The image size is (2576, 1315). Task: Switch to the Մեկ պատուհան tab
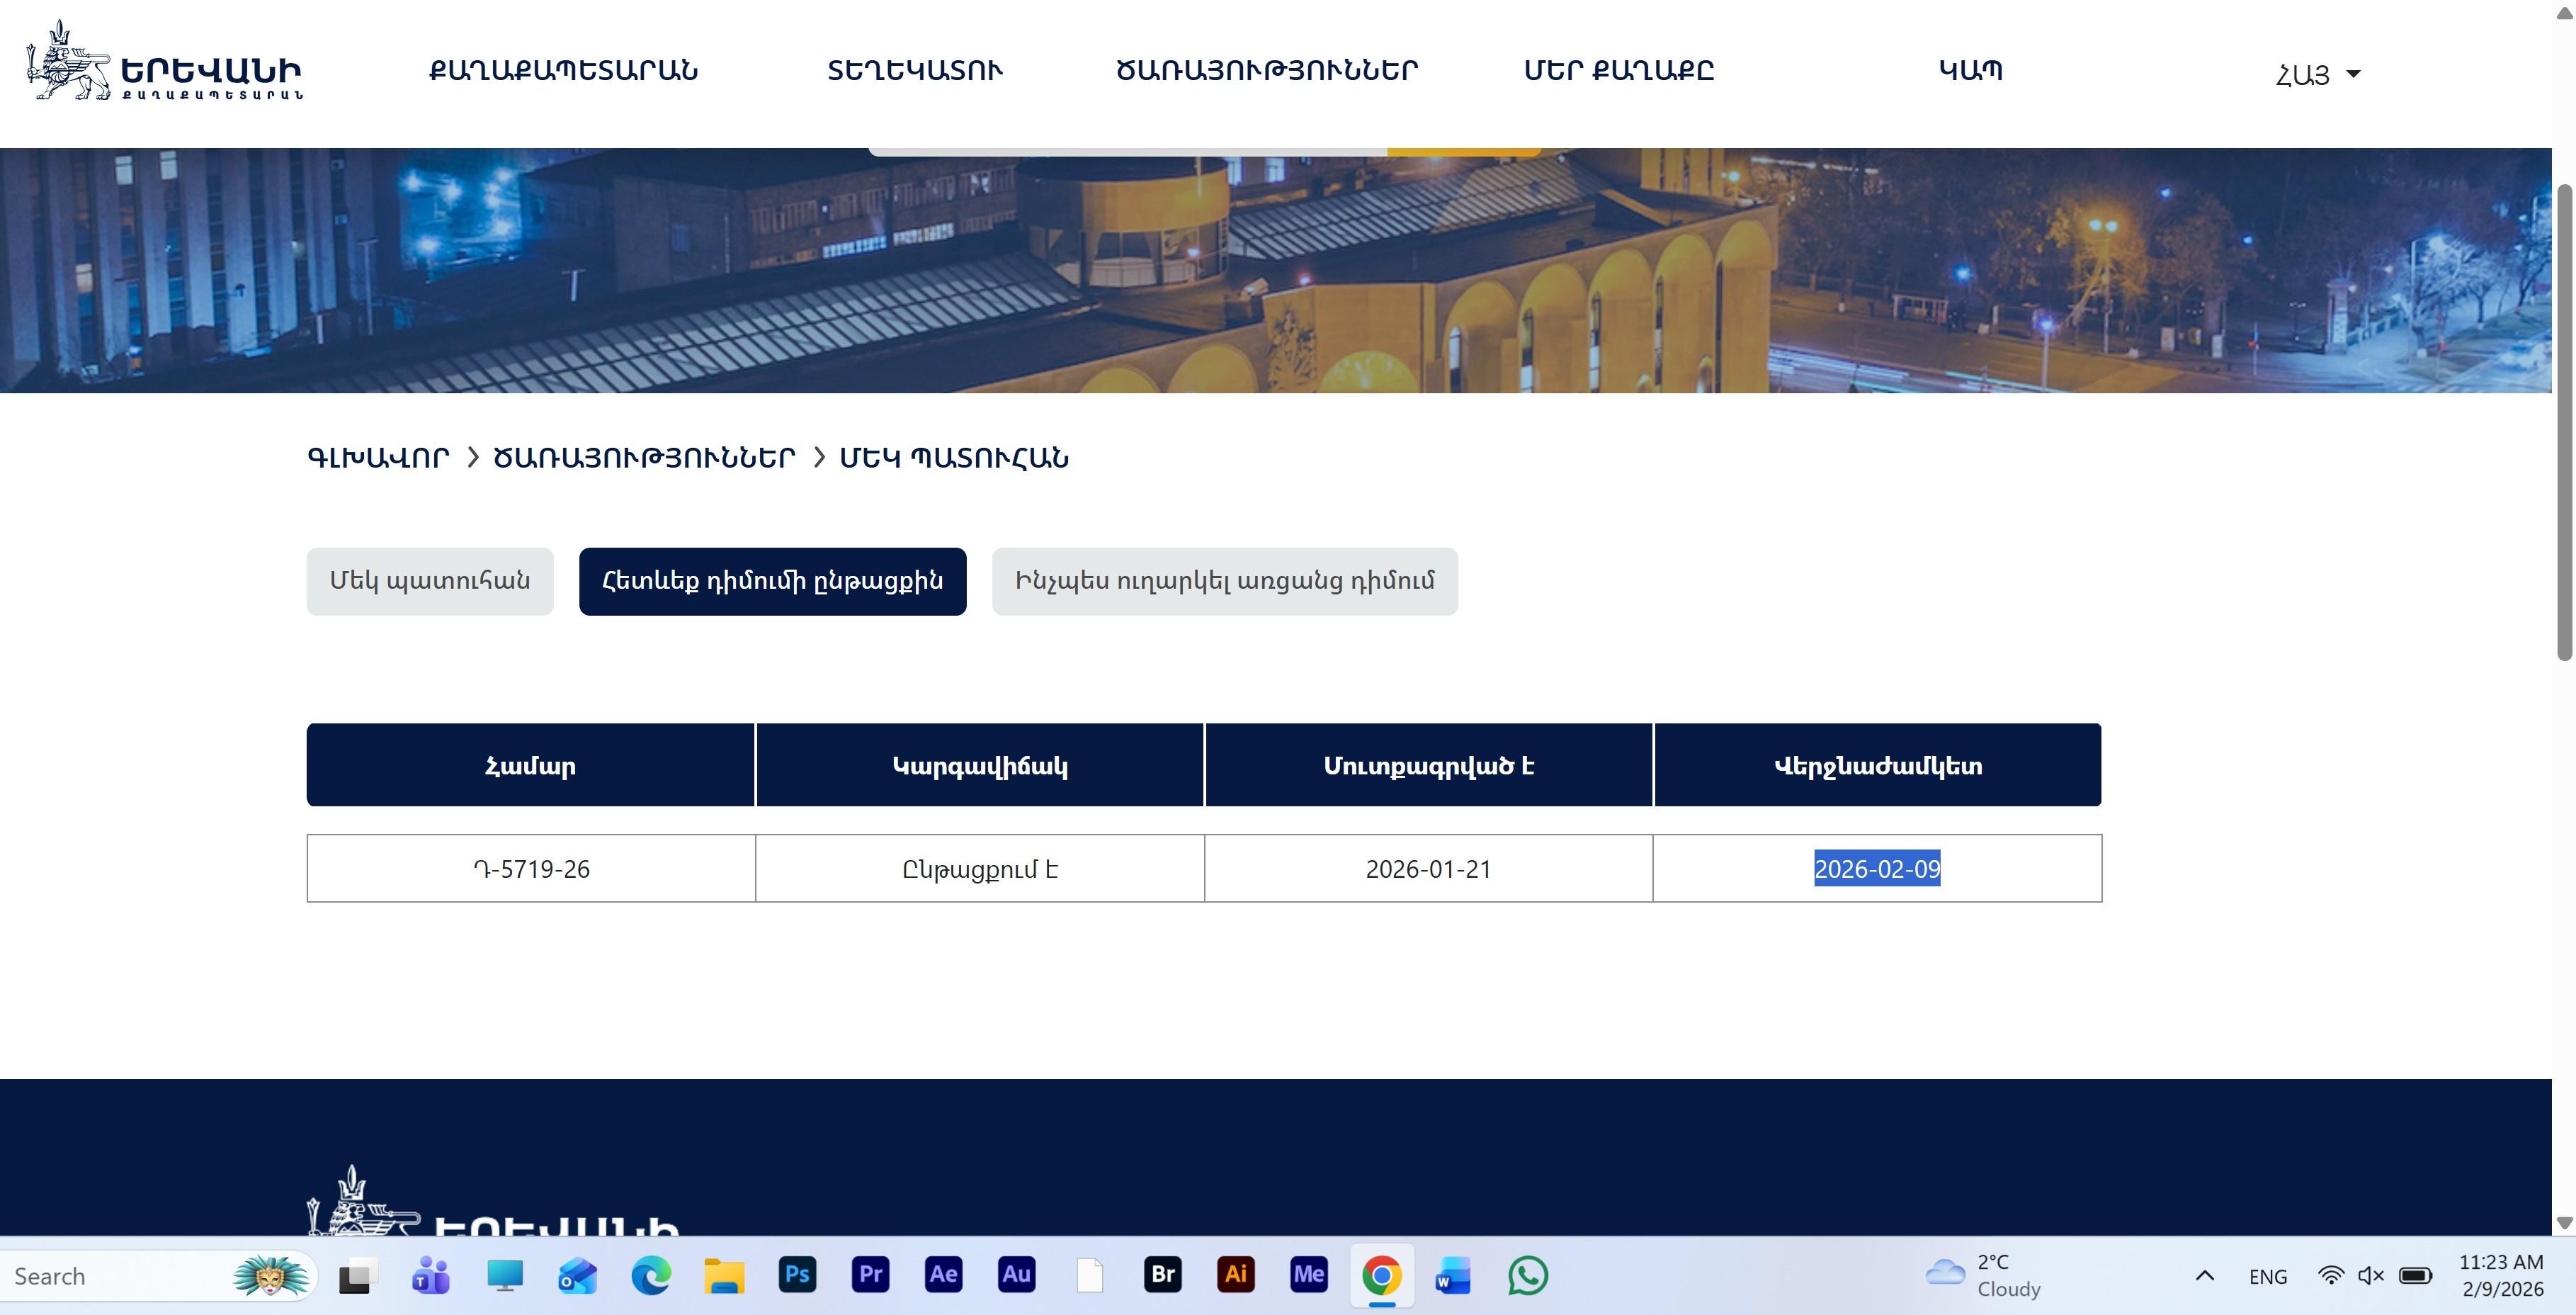click(x=430, y=581)
